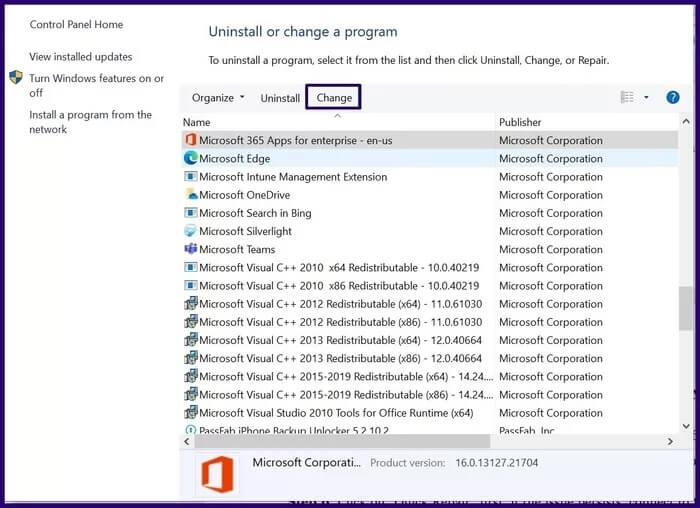
Task: Click the Visual C++ 2012 (x86) icon
Action: 191,321
